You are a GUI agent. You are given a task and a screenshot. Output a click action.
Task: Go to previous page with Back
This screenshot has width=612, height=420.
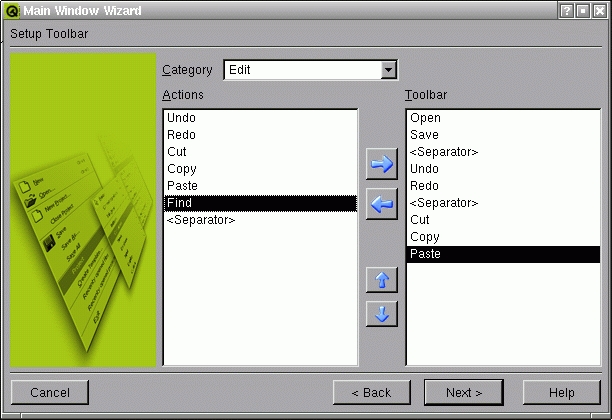coord(371,393)
